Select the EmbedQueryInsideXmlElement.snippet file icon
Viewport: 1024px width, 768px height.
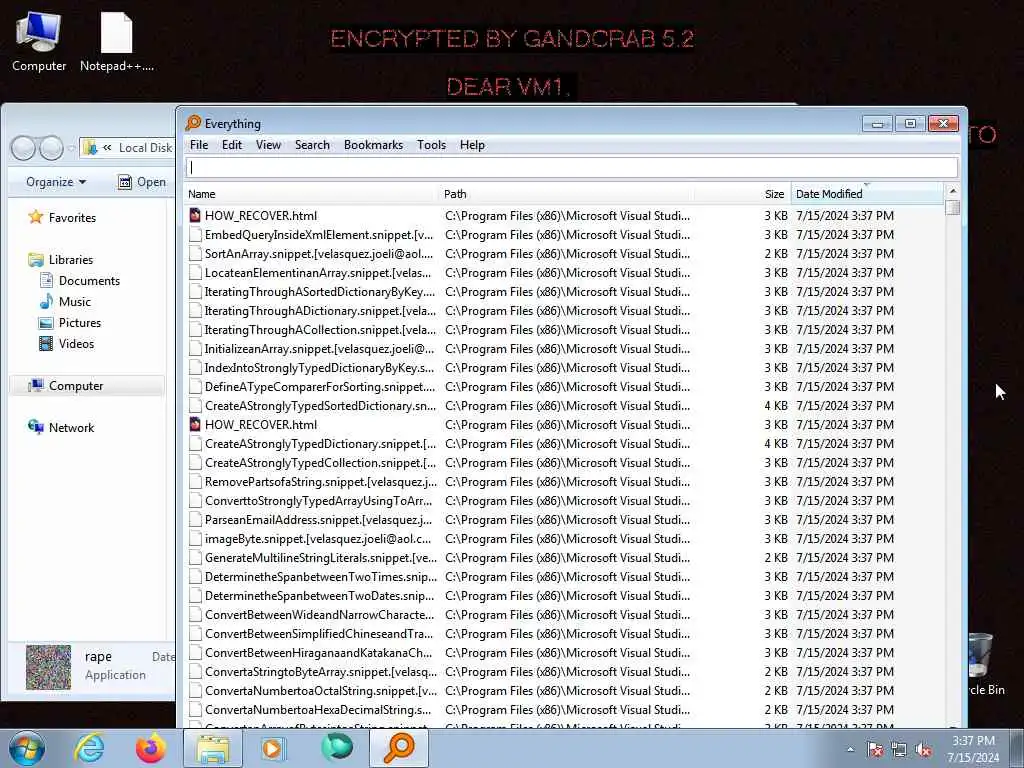tap(195, 234)
